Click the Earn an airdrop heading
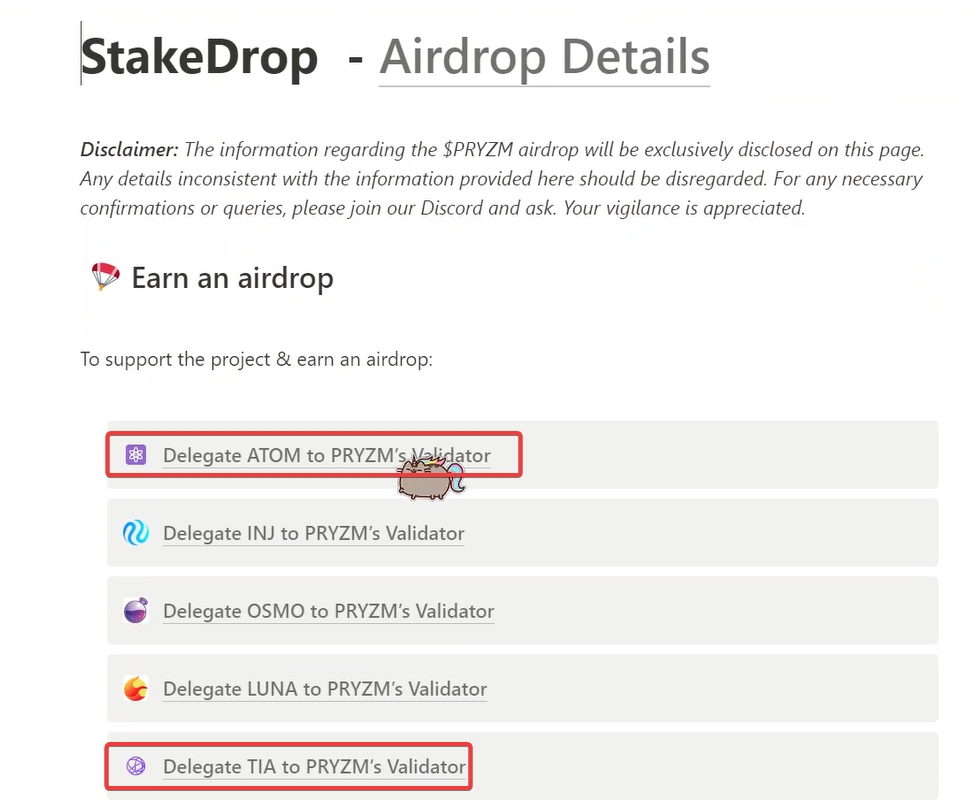Viewport: 977px width, 808px height. [232, 278]
